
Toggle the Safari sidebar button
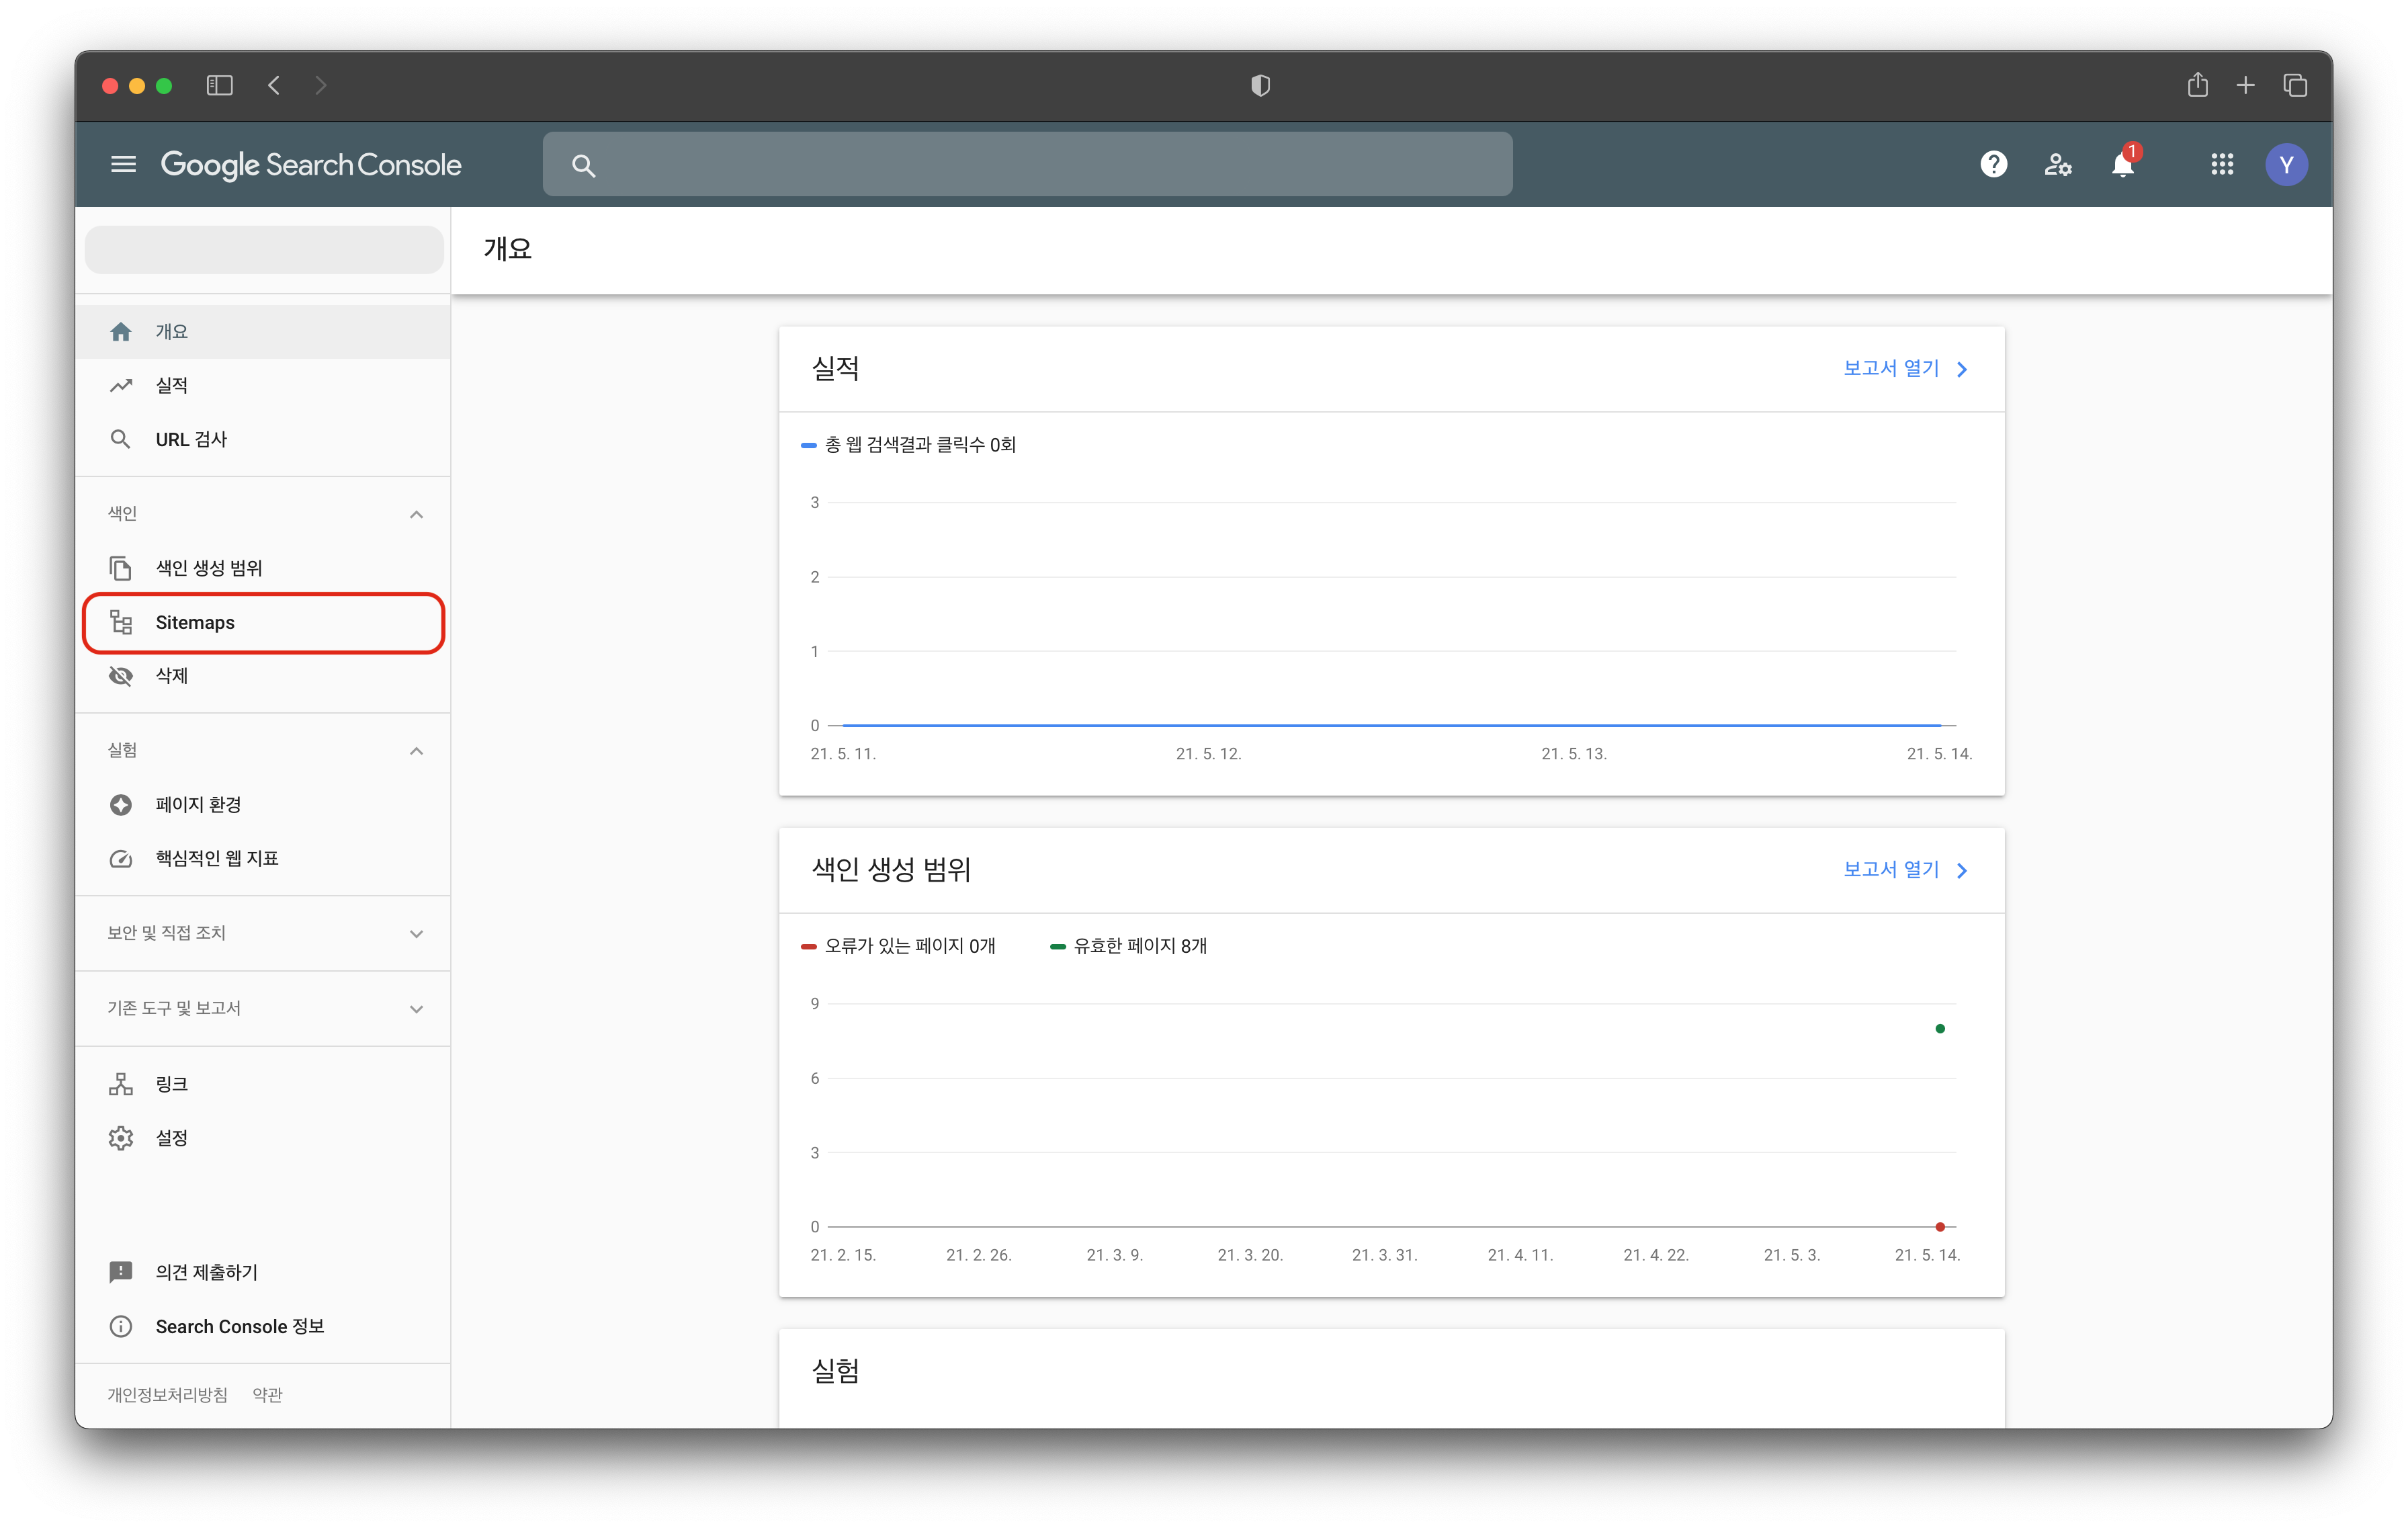coord(219,86)
